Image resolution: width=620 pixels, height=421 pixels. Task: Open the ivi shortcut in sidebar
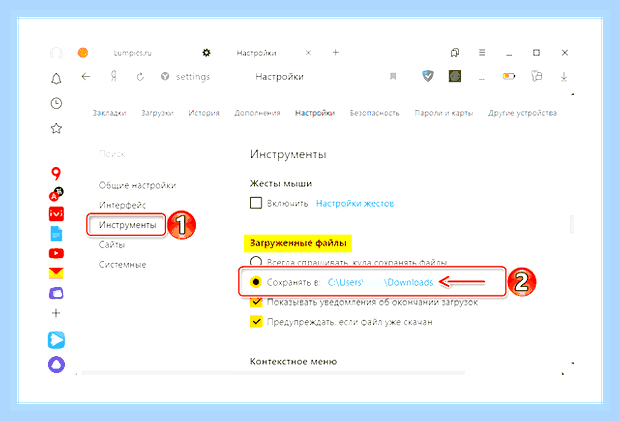[x=56, y=214]
